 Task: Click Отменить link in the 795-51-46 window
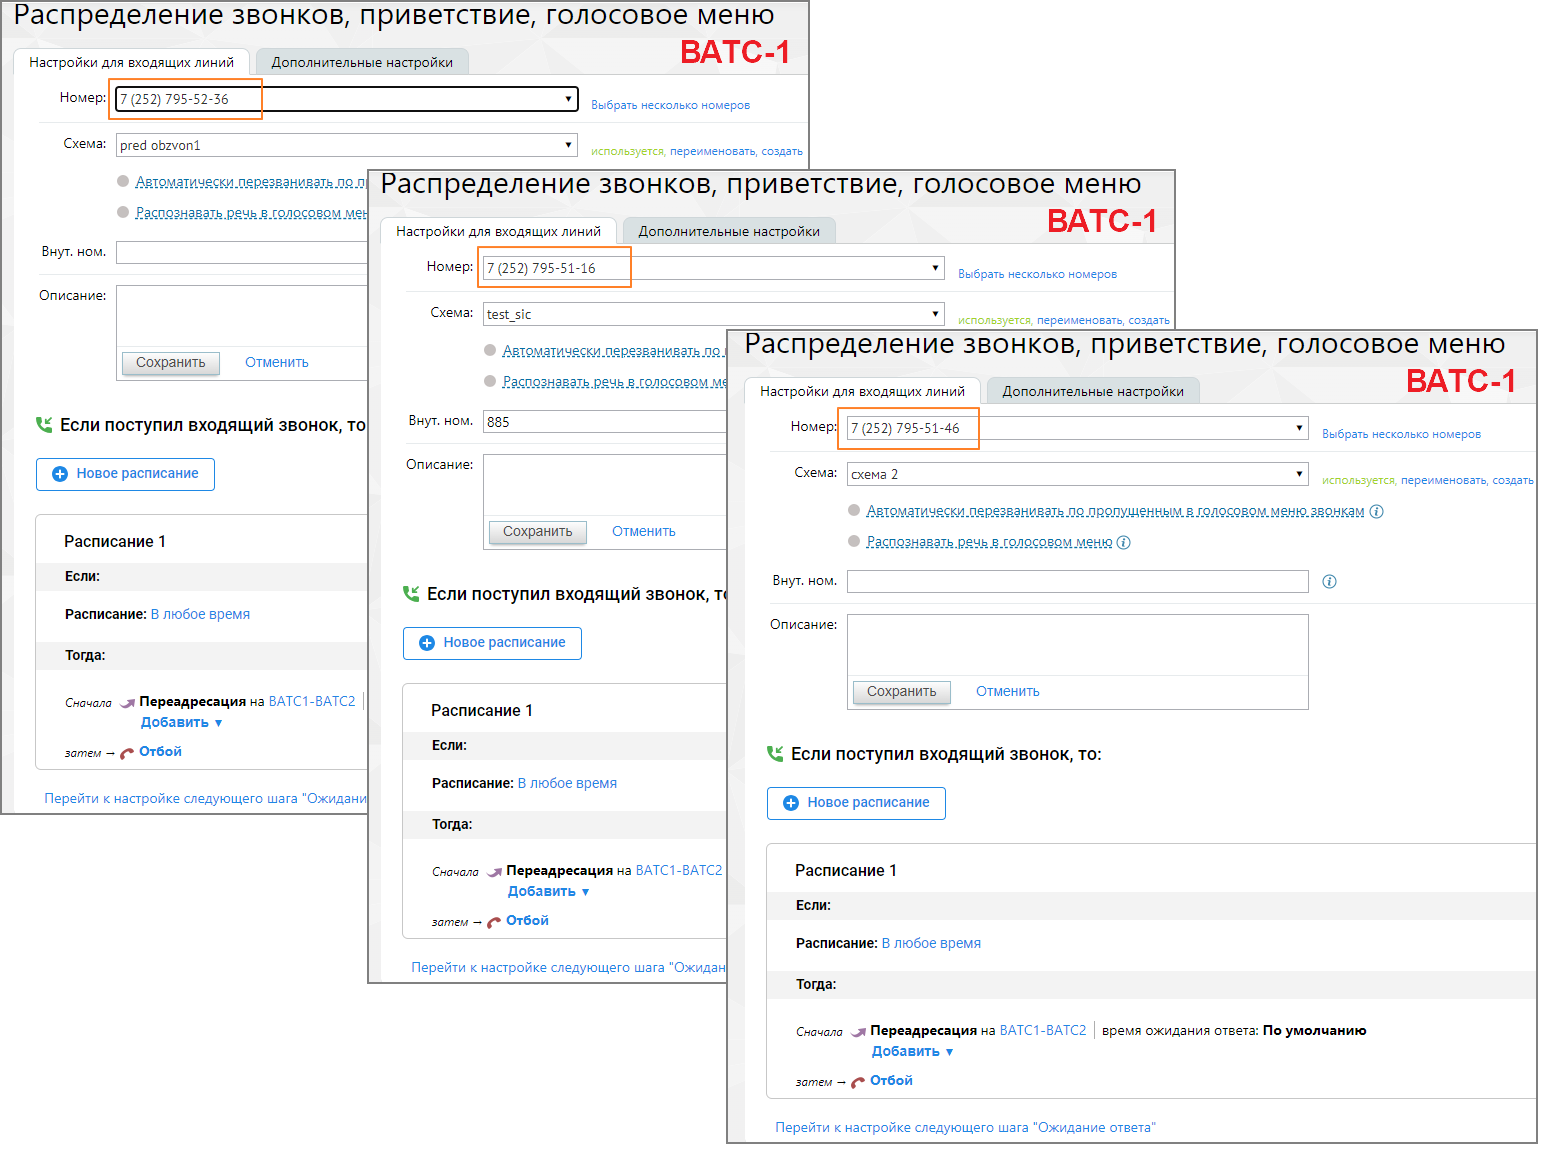(1008, 691)
